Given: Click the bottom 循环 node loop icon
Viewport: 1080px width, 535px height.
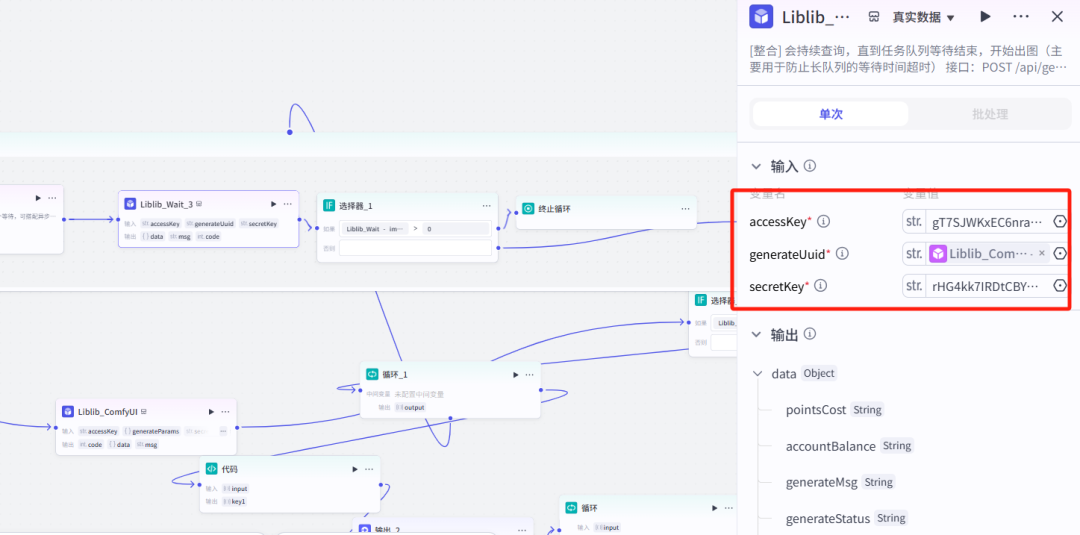Looking at the screenshot, I should pyautogui.click(x=570, y=507).
